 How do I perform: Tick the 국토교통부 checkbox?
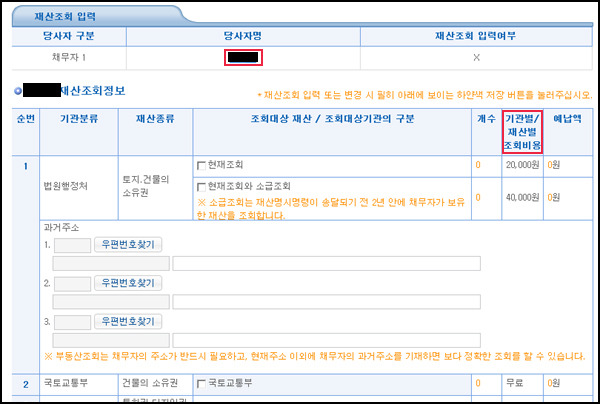pyautogui.click(x=201, y=384)
